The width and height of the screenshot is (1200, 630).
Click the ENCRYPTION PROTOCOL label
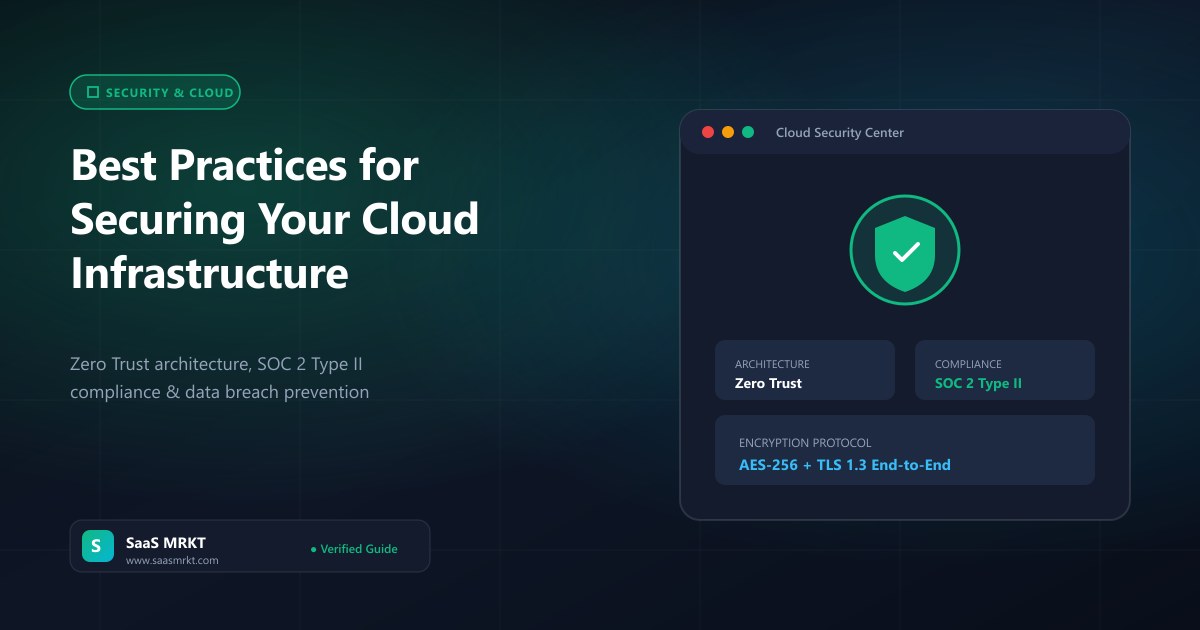[x=805, y=443]
